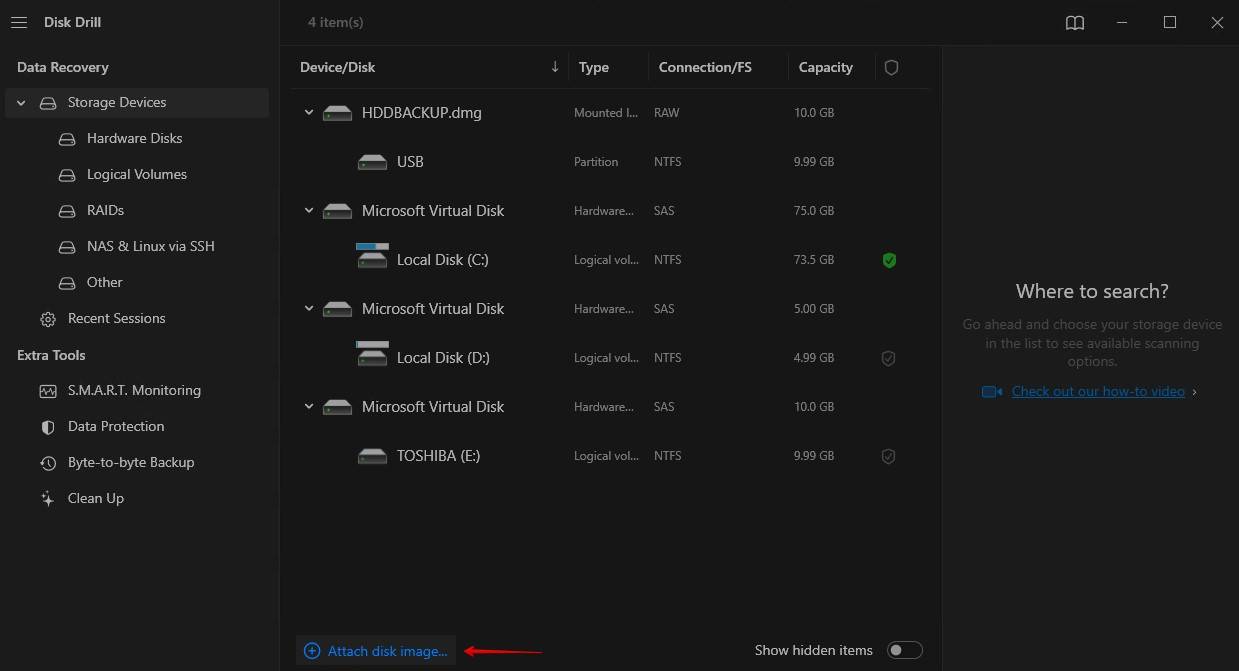Click the NAS & Linux via SSH icon

(67, 247)
